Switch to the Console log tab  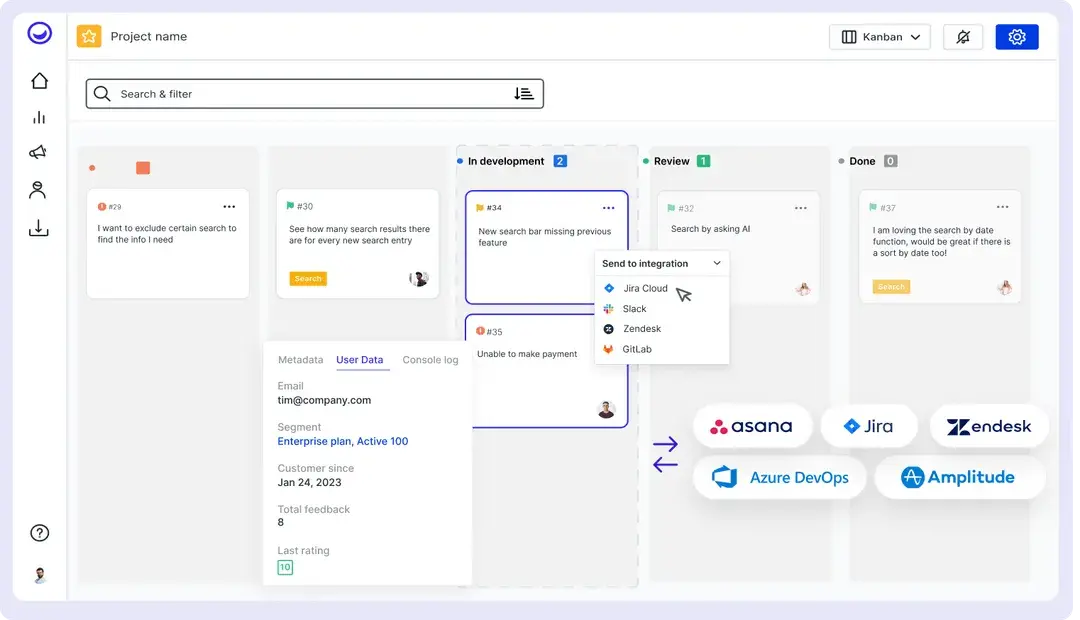click(x=430, y=360)
